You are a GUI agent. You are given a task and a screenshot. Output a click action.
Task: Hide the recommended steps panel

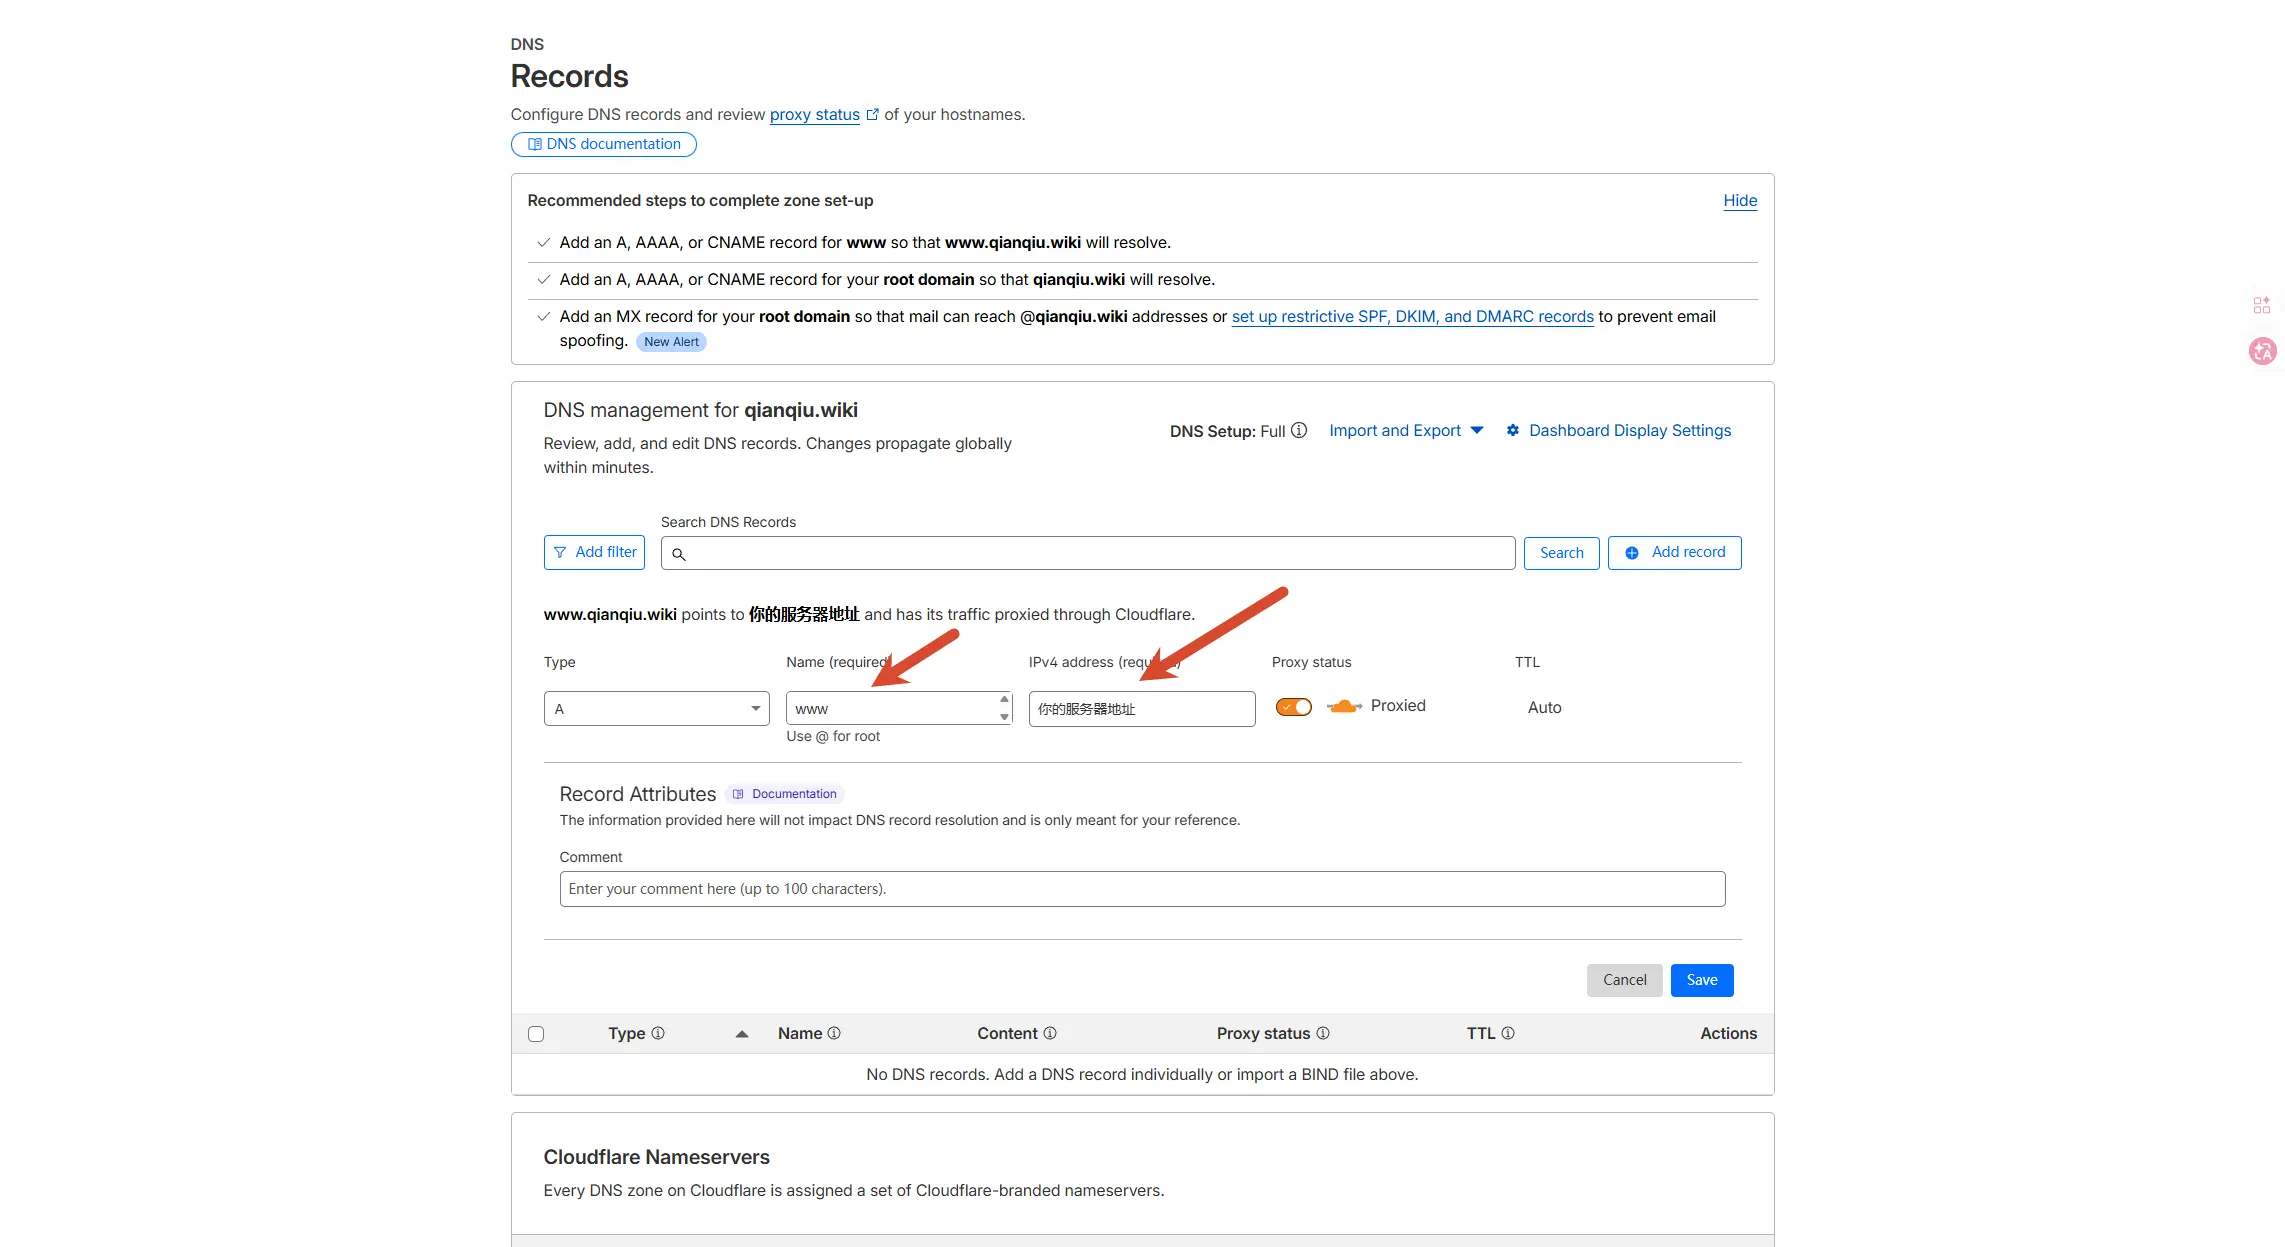pos(1740,200)
